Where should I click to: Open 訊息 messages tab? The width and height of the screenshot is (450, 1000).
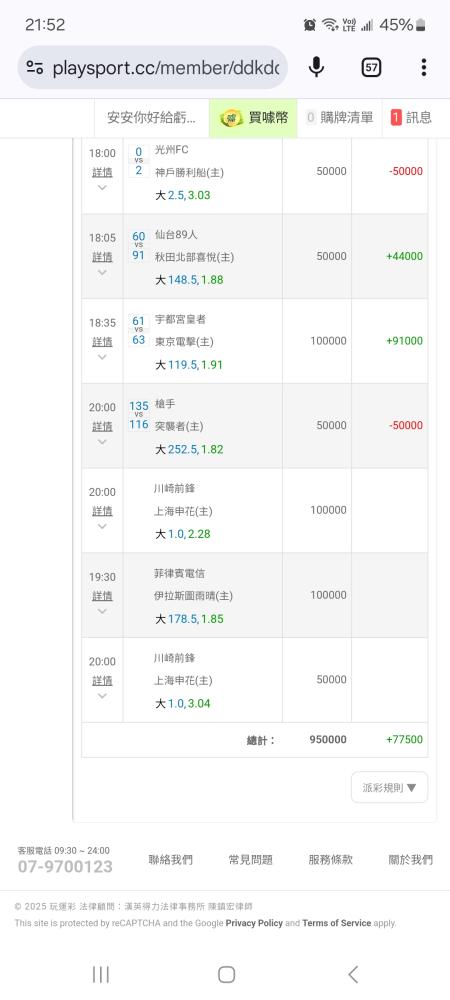click(x=411, y=117)
